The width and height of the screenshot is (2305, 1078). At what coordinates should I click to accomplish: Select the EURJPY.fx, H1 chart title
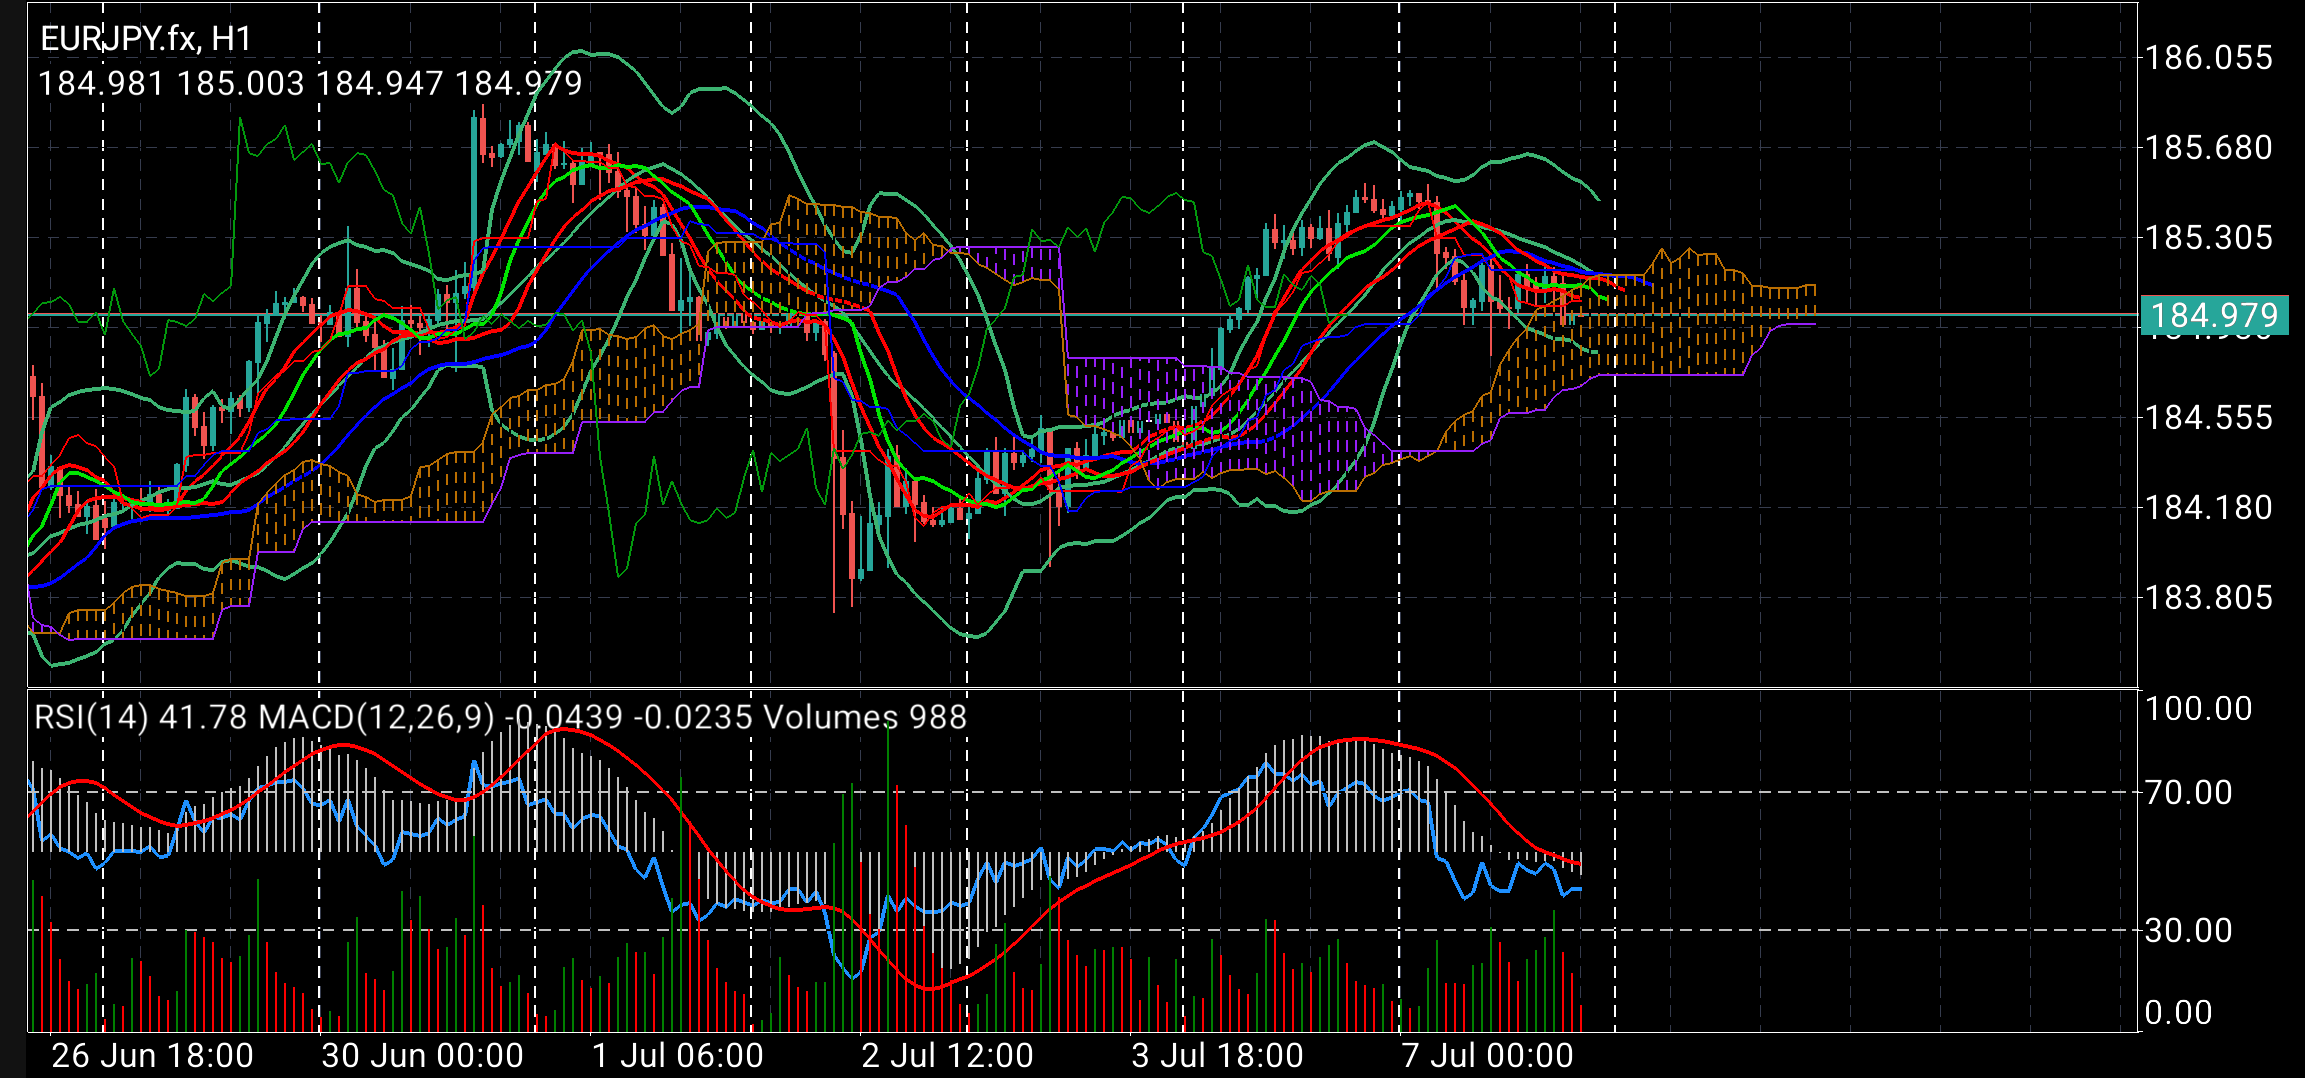146,38
